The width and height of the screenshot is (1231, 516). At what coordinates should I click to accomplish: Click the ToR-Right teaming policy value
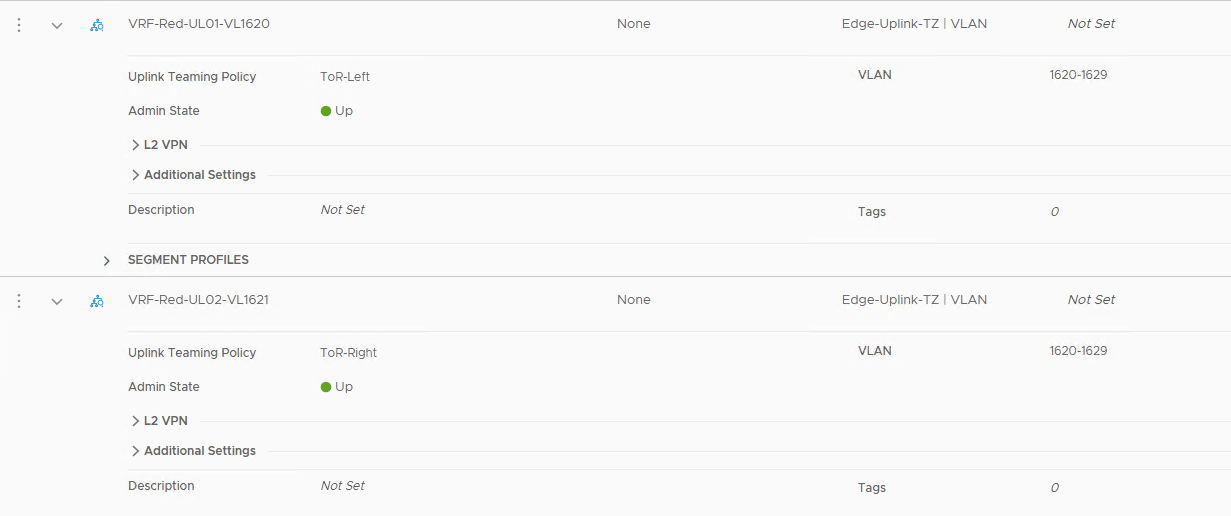[348, 353]
